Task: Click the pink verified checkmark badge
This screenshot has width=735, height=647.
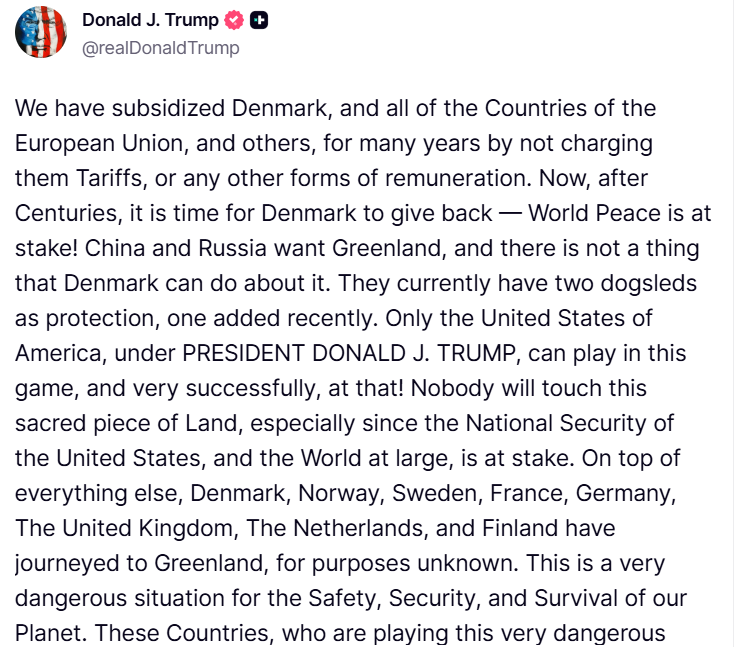Action: pos(234,20)
